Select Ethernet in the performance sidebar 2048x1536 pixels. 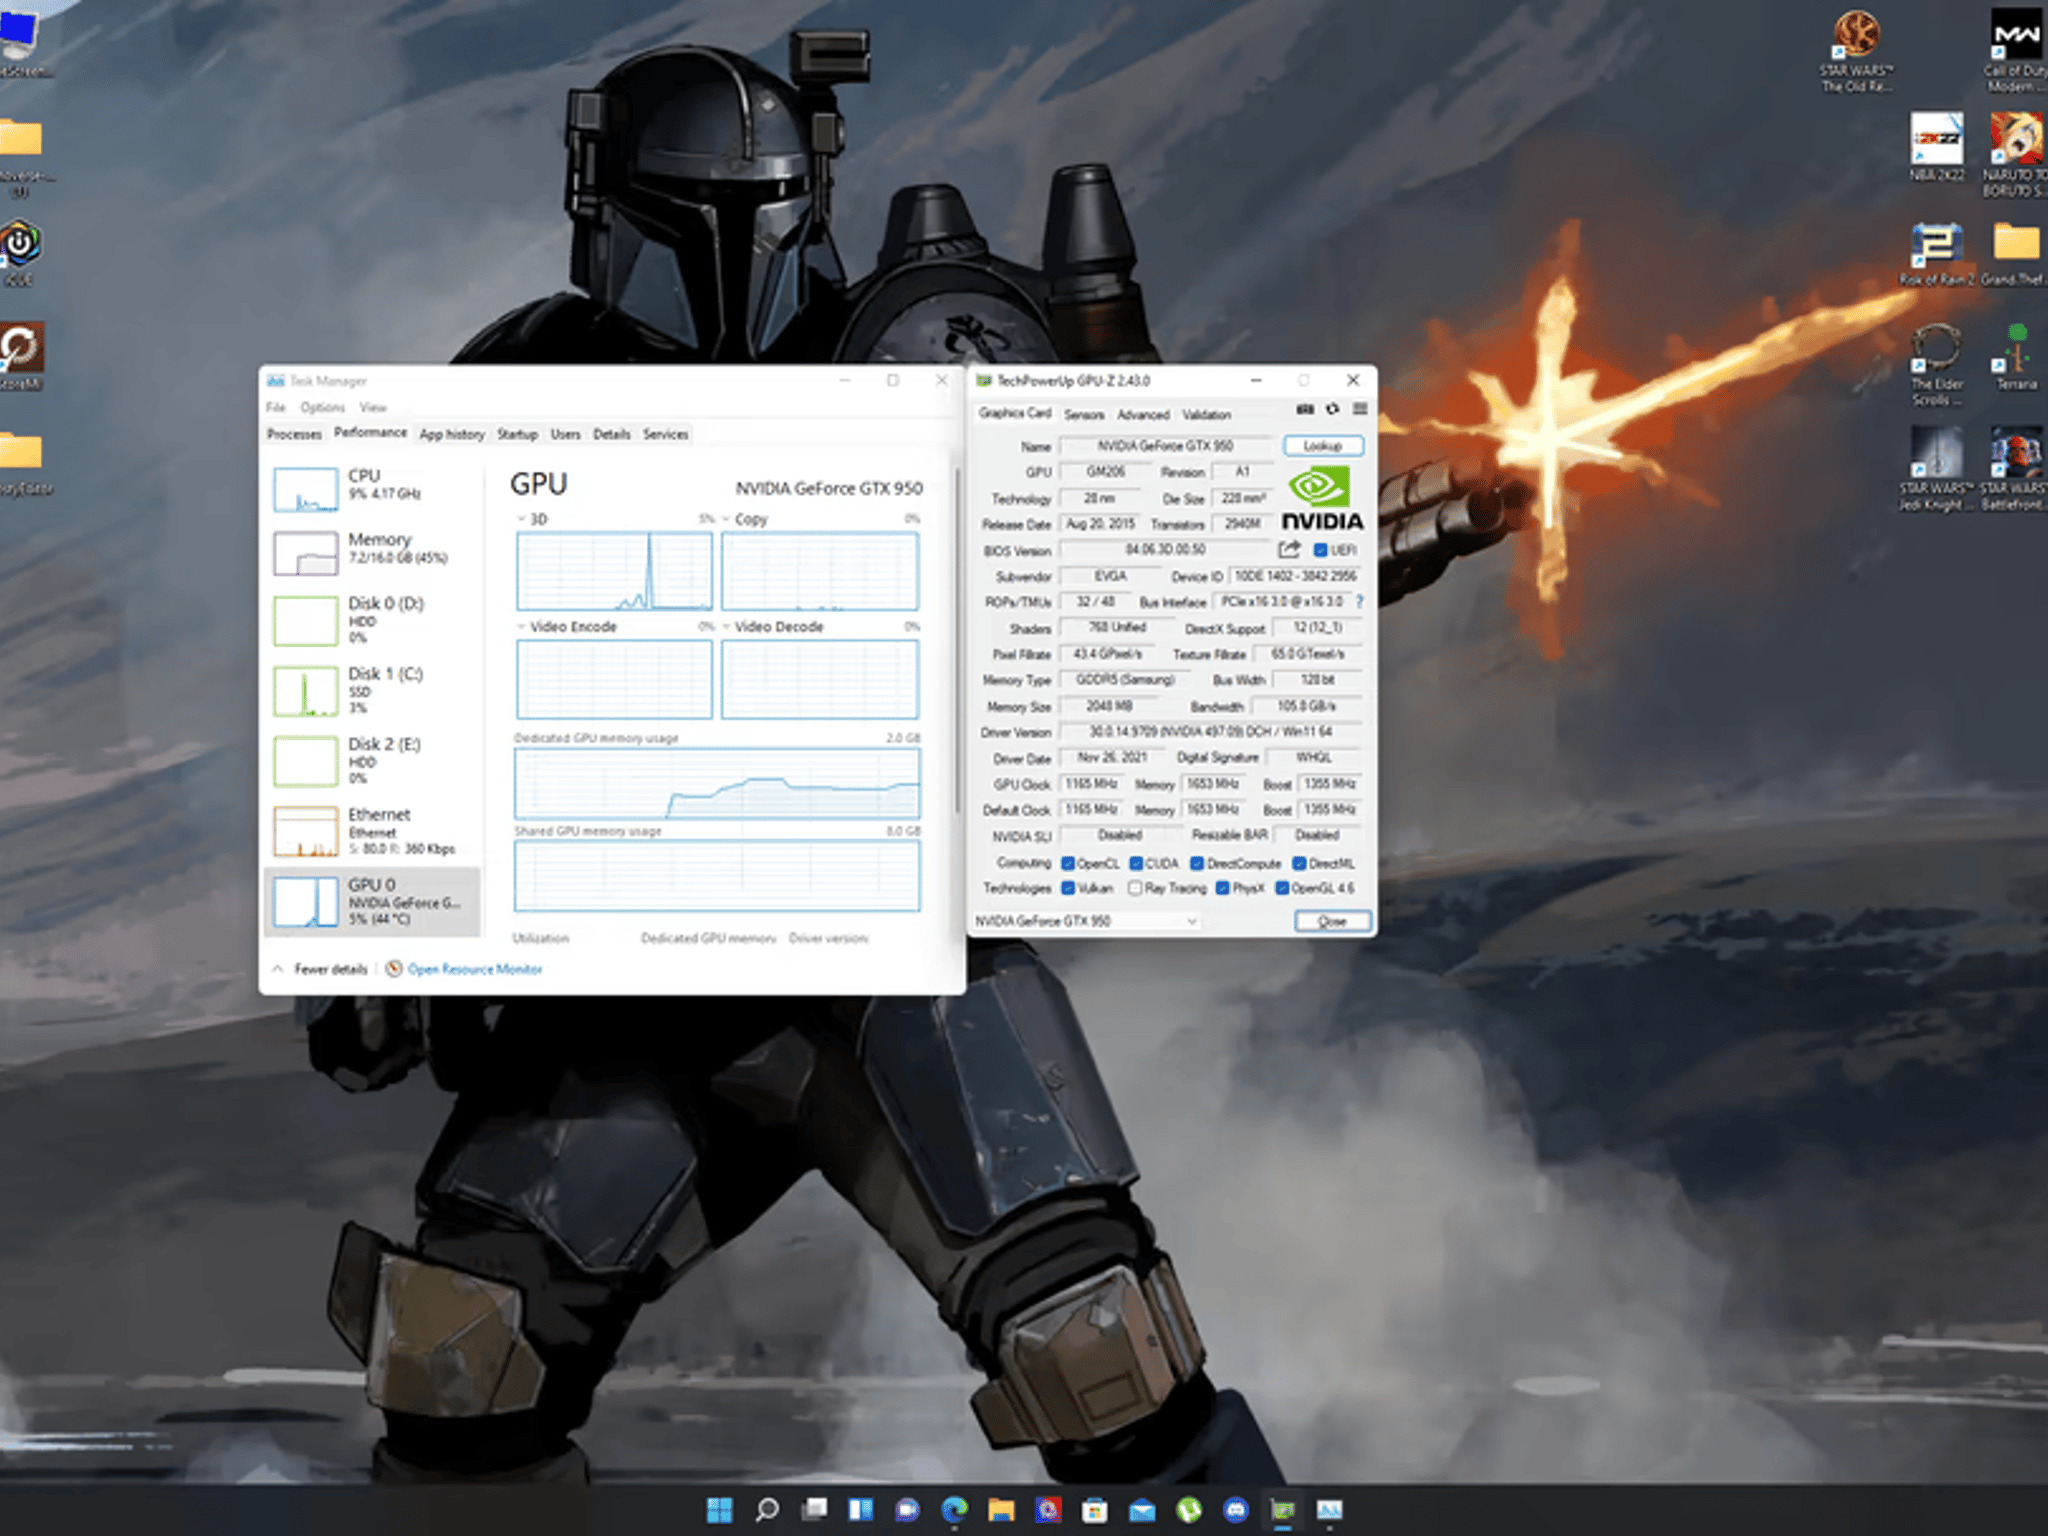pos(373,831)
